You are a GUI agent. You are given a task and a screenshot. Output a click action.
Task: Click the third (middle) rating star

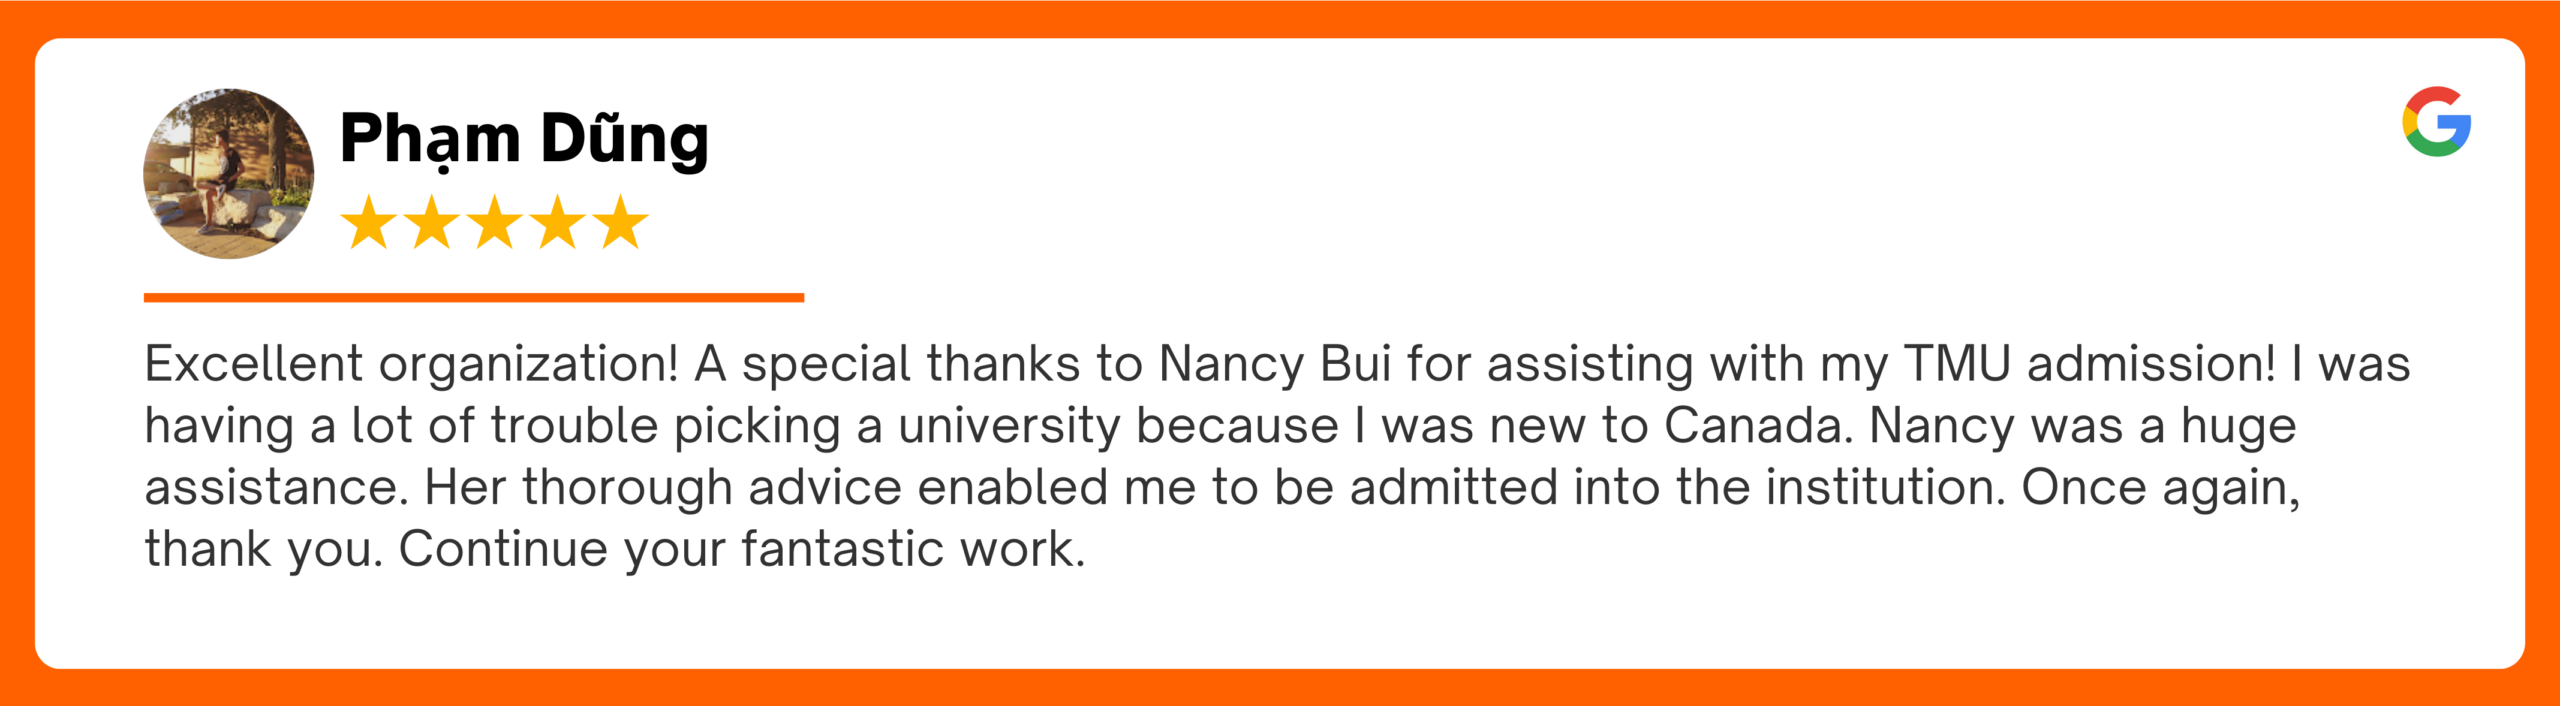tap(495, 222)
